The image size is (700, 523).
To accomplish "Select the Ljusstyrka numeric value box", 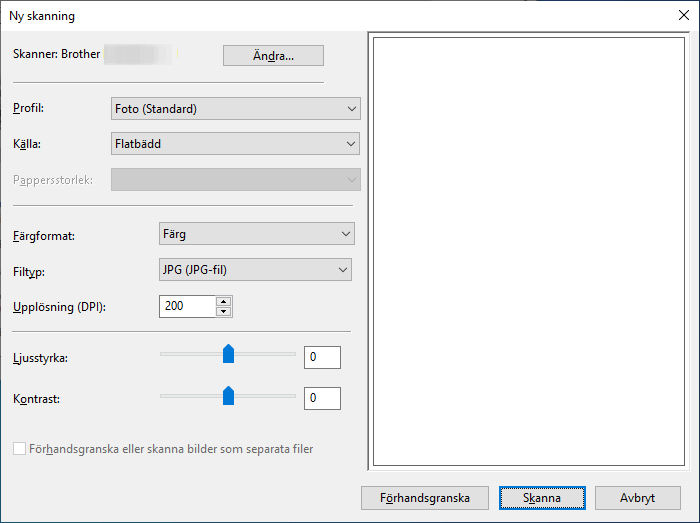I will pyautogui.click(x=322, y=357).
